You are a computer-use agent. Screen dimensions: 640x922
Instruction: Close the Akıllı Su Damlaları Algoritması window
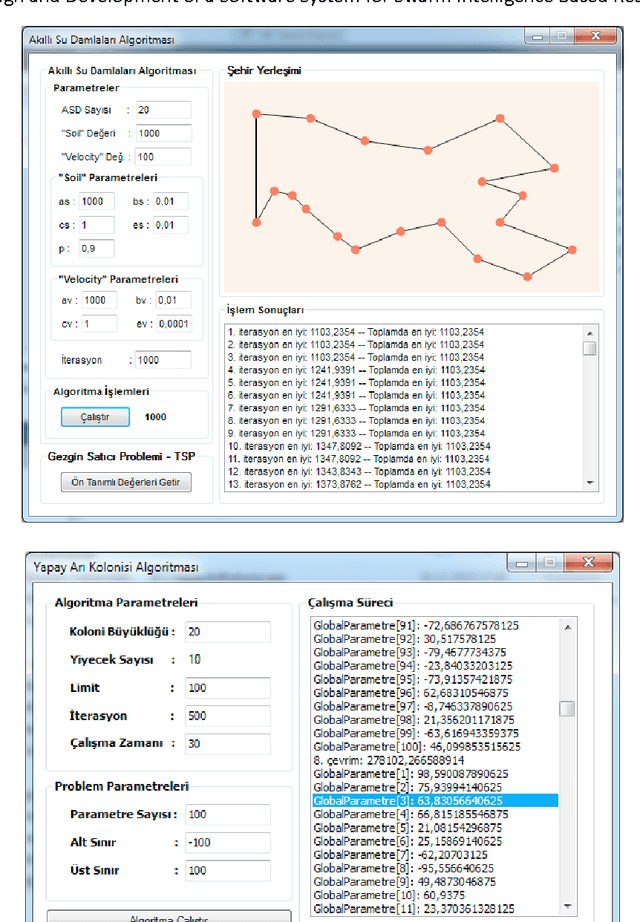point(595,36)
